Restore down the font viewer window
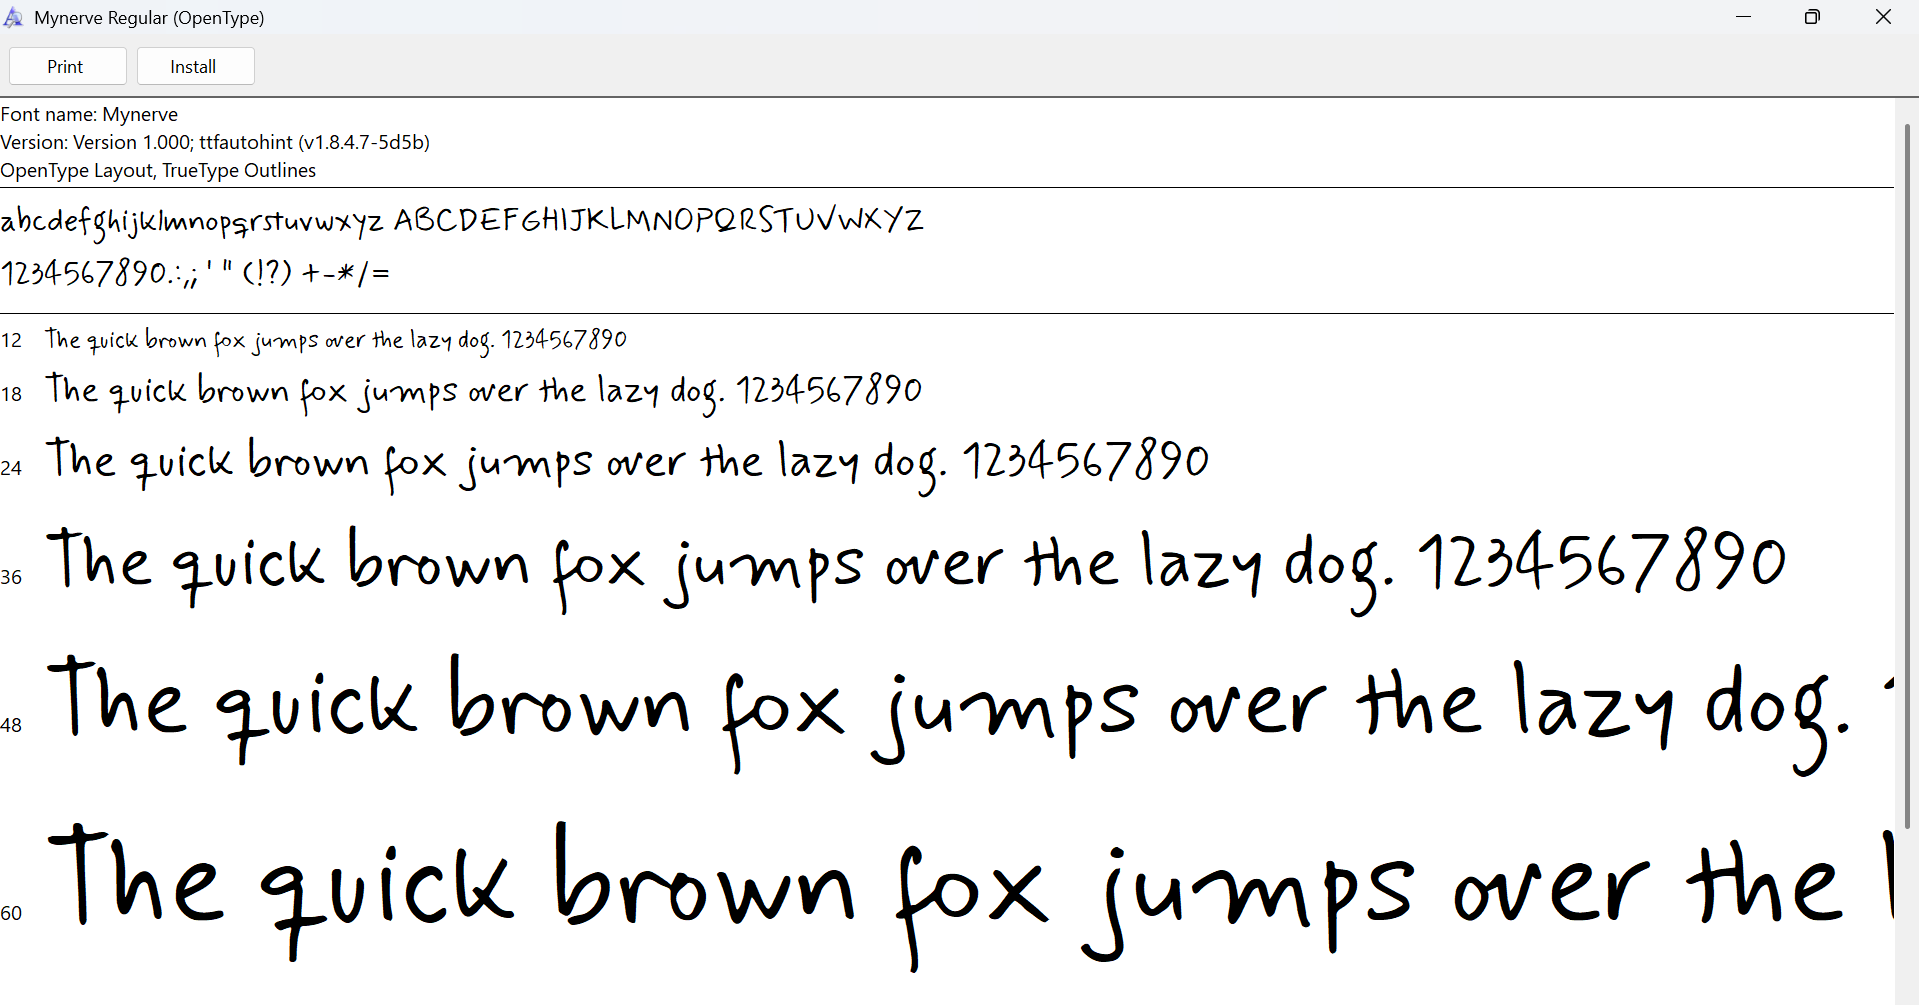 (1812, 17)
